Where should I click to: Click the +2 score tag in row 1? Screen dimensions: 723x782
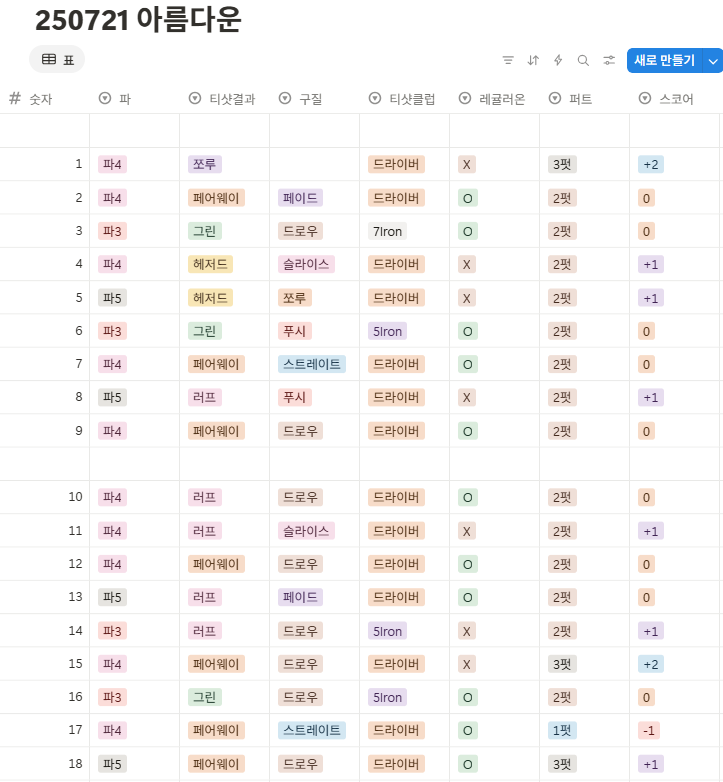pyautogui.click(x=651, y=164)
